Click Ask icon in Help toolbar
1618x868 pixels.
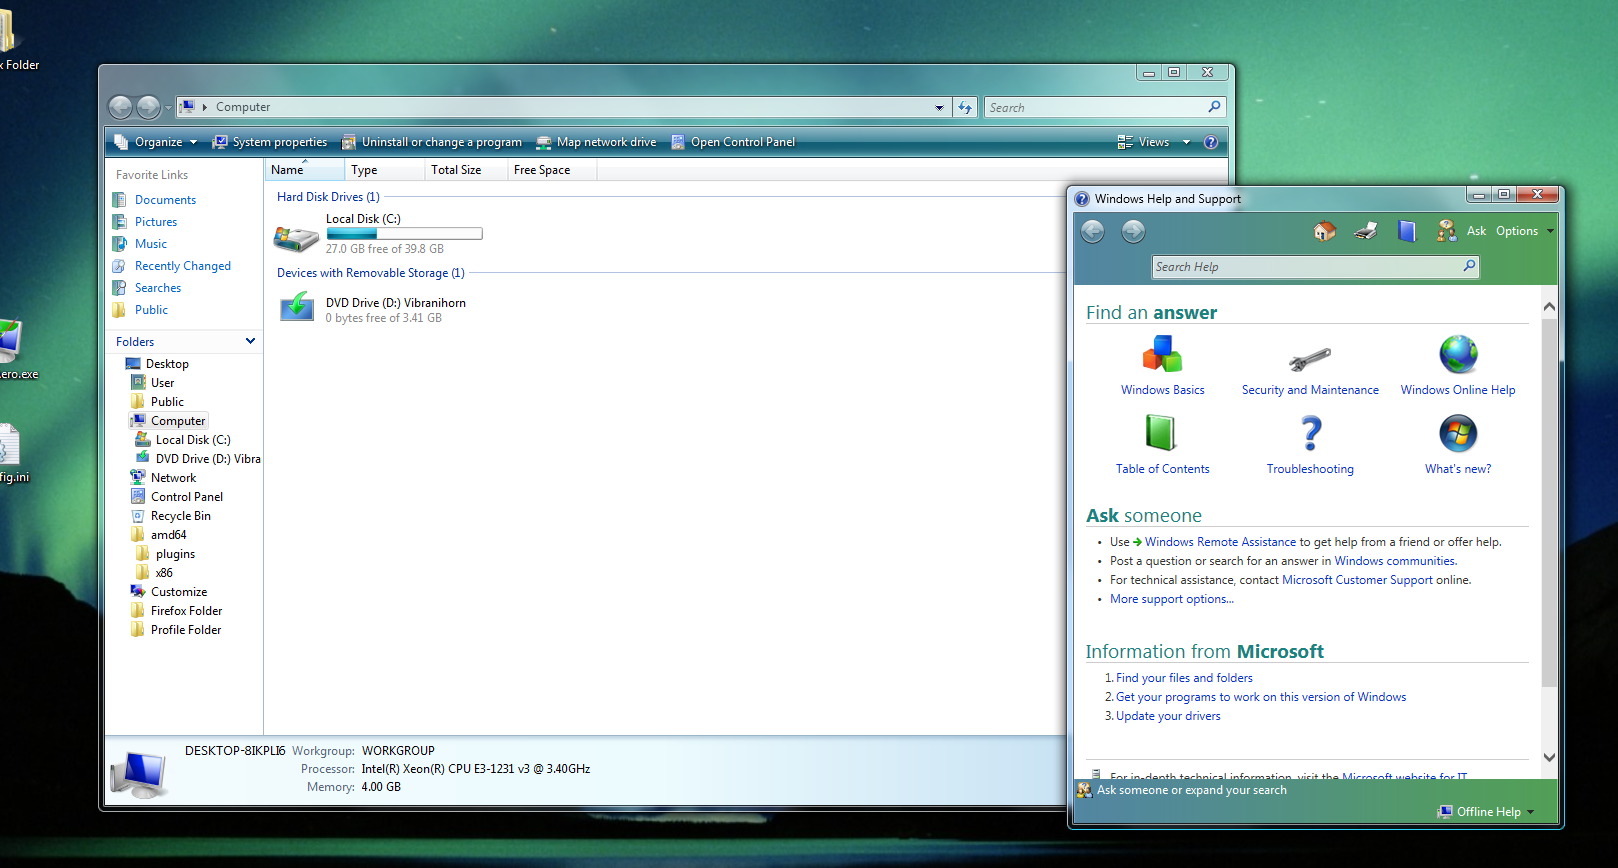[x=1446, y=231]
